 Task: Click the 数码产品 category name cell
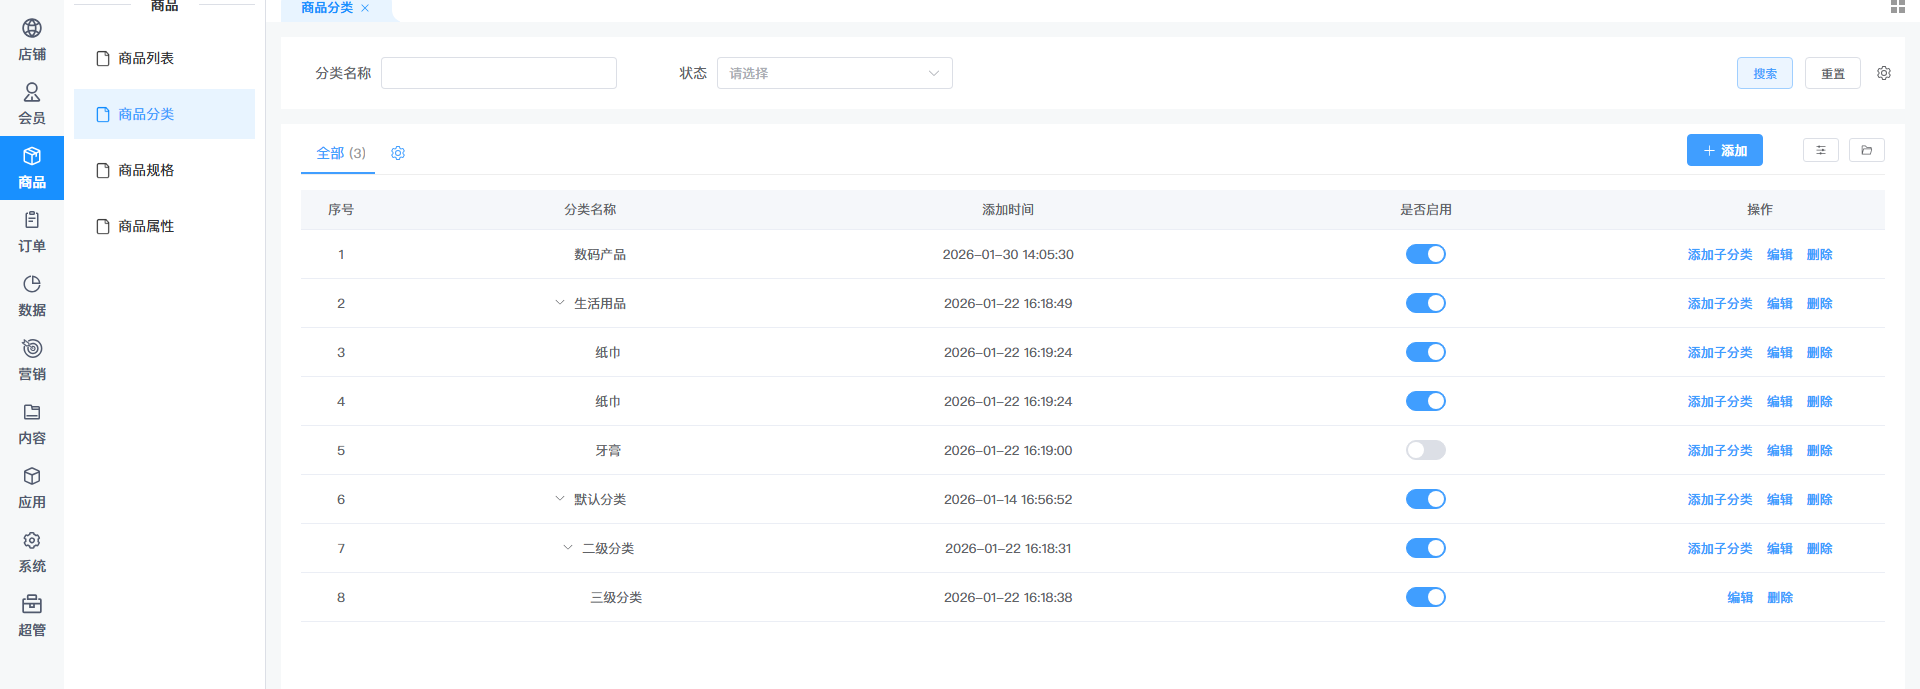pyautogui.click(x=600, y=254)
